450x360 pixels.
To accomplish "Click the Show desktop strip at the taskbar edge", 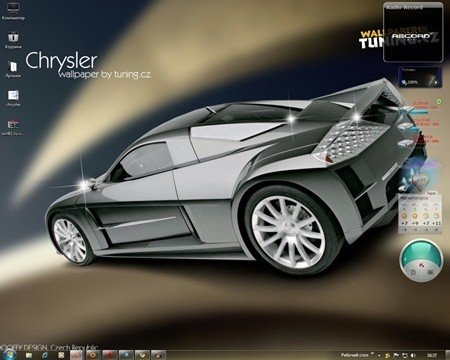I will (x=448, y=355).
